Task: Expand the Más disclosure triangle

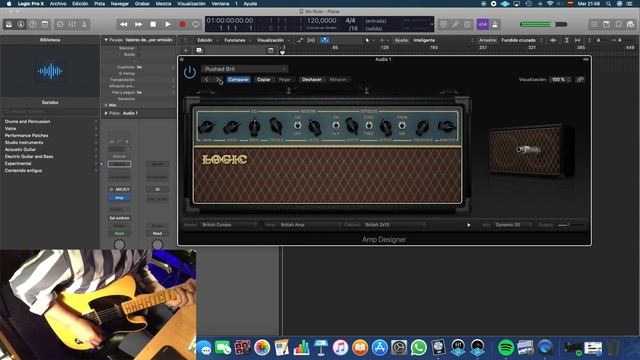Action: coord(106,105)
